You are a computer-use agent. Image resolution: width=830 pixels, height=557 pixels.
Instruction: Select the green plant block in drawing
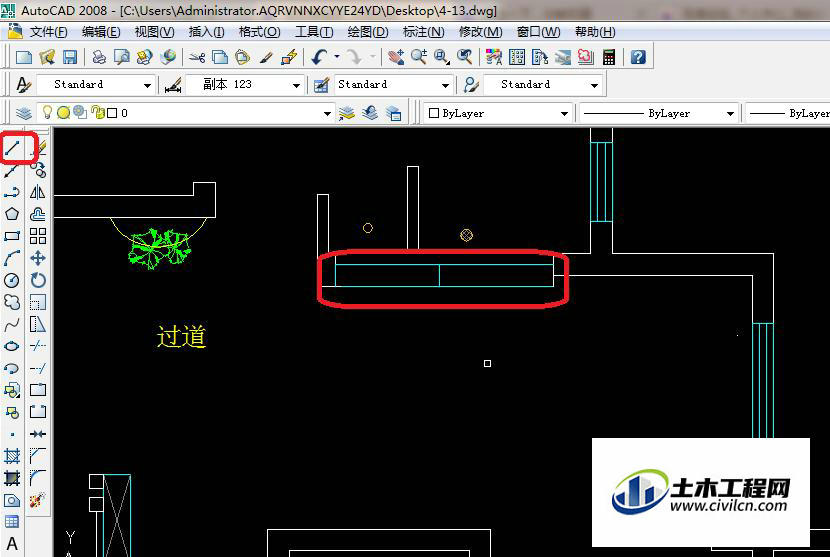point(159,248)
